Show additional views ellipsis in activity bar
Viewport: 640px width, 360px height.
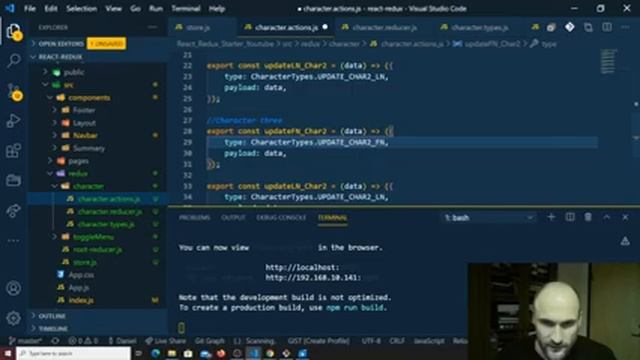click(x=13, y=240)
